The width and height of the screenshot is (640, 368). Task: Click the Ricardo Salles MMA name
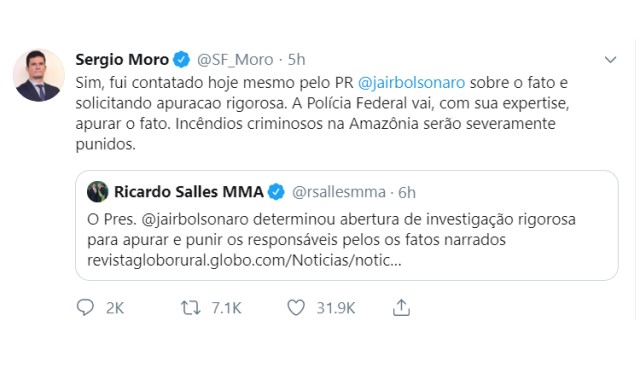click(189, 192)
